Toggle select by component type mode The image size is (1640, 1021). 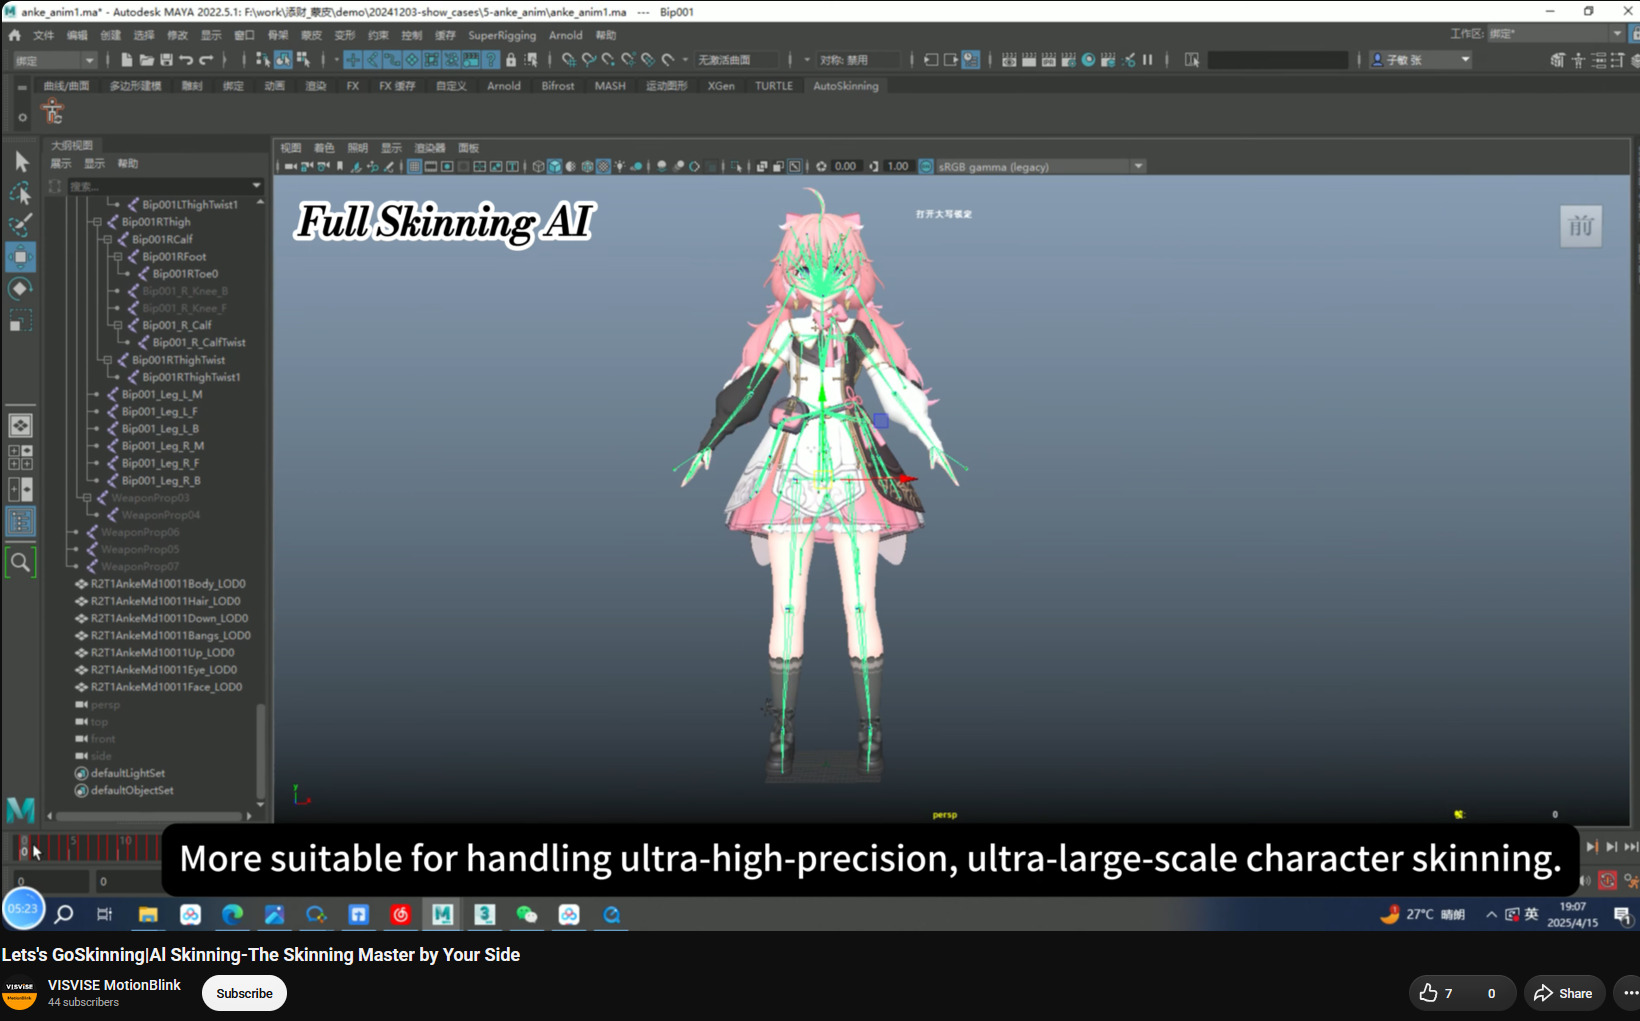coord(303,60)
